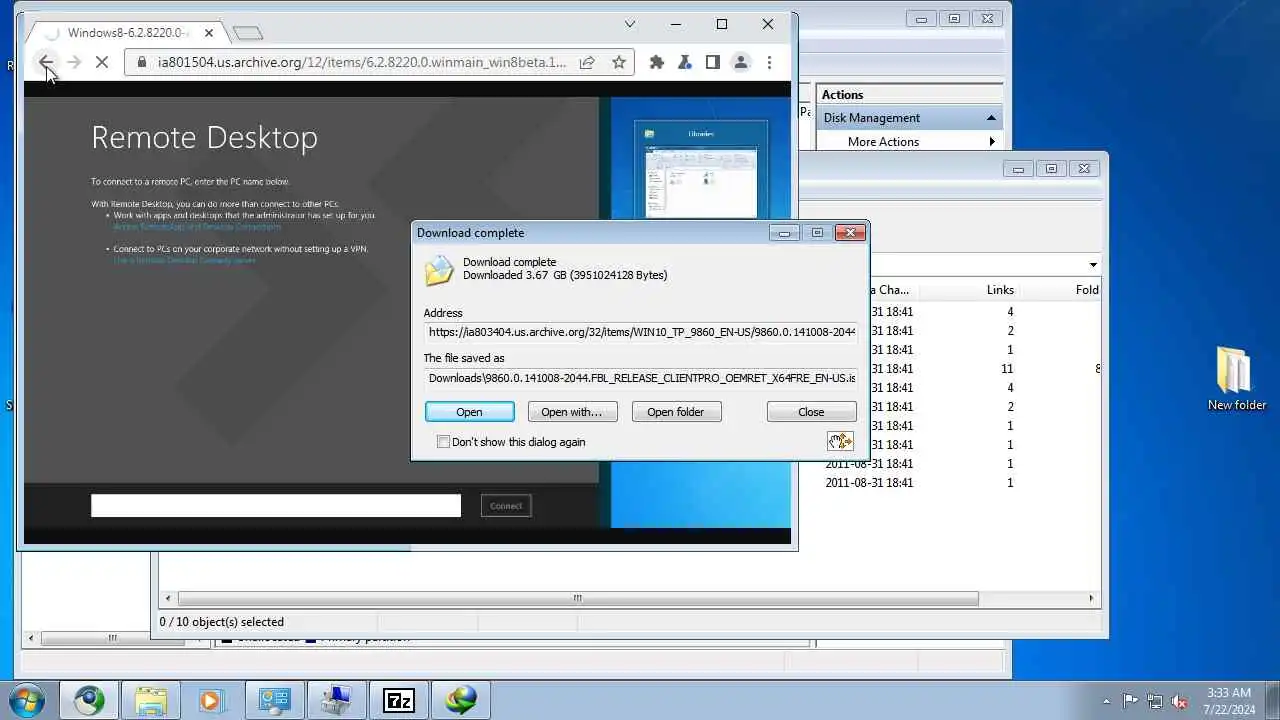Click the Close button in the download dialog
Screen dimensions: 1280x720
[811, 412]
